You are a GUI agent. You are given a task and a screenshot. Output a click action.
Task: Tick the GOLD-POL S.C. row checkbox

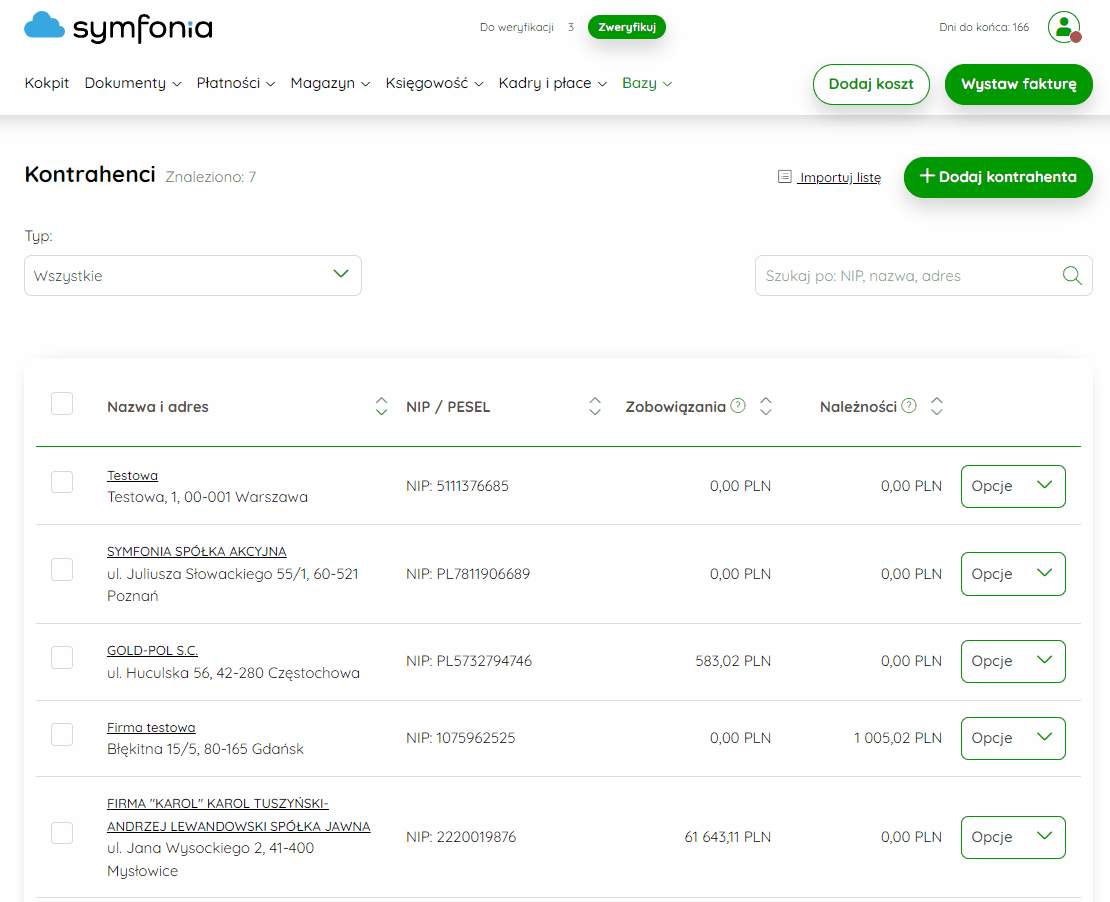point(62,658)
